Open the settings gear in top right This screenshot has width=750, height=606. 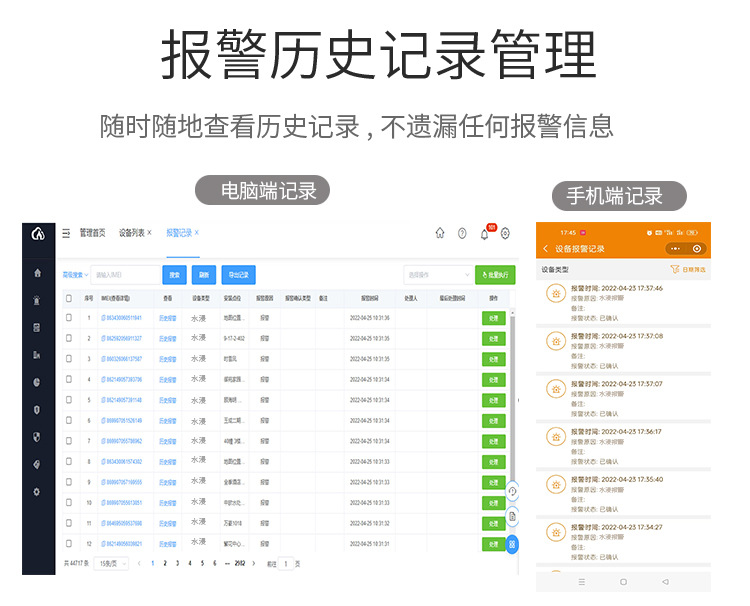506,233
